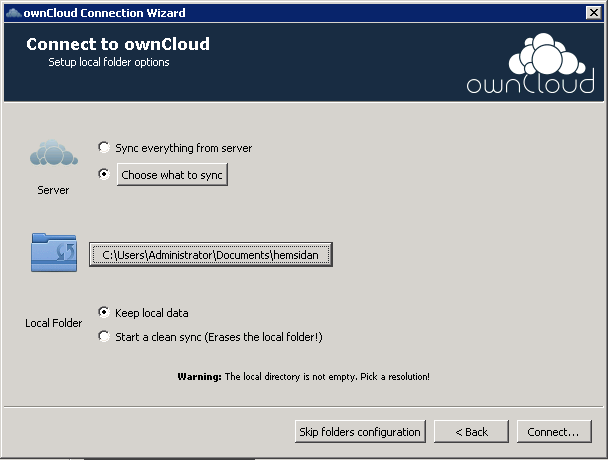Viewport: 608px width, 460px height.
Task: Click the 'Setup local folder options' subtitle
Action: pos(109,62)
